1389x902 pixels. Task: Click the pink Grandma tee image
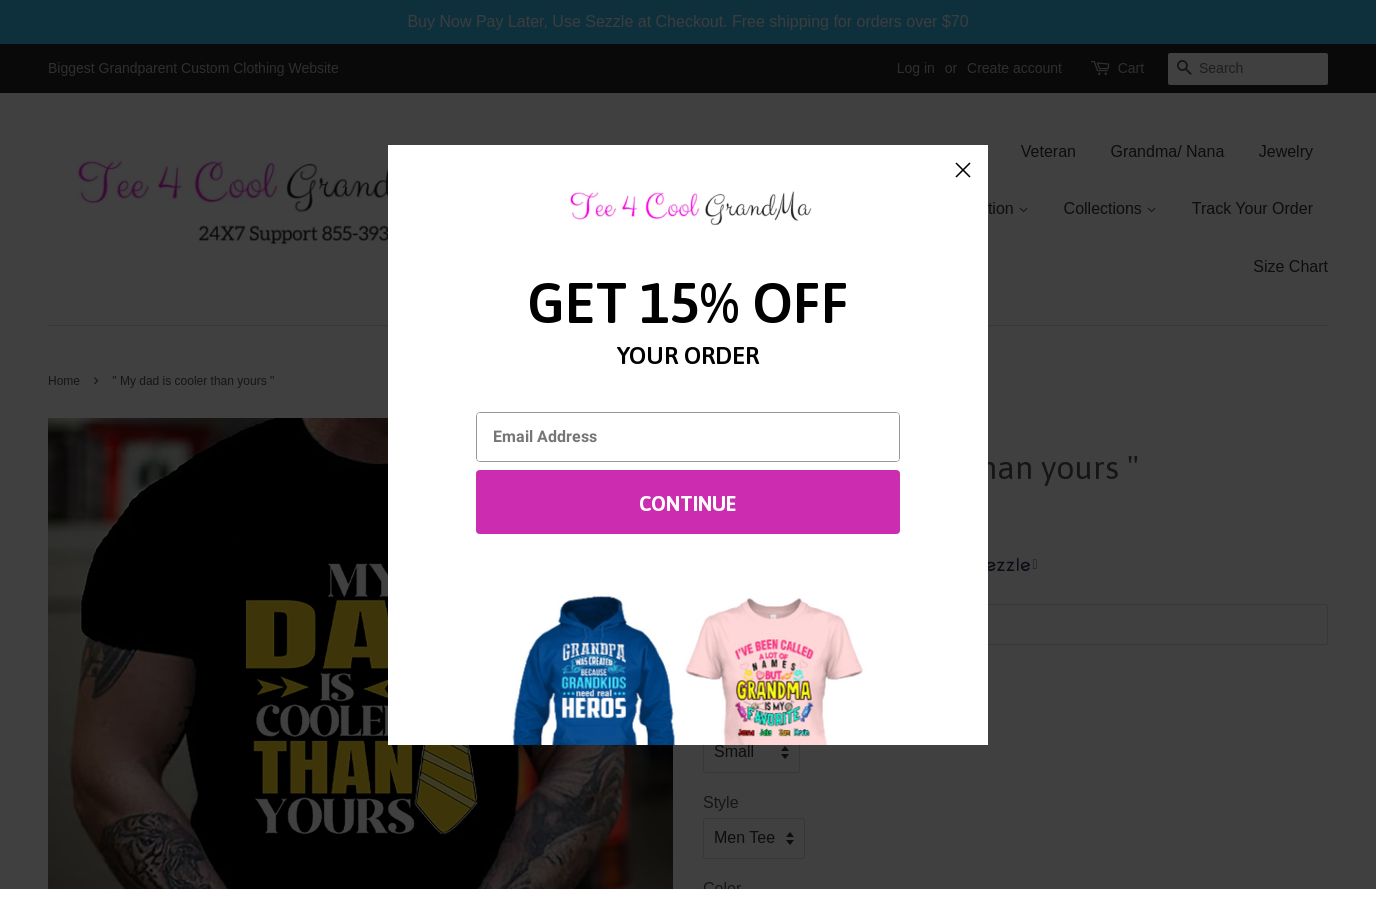pos(773,670)
